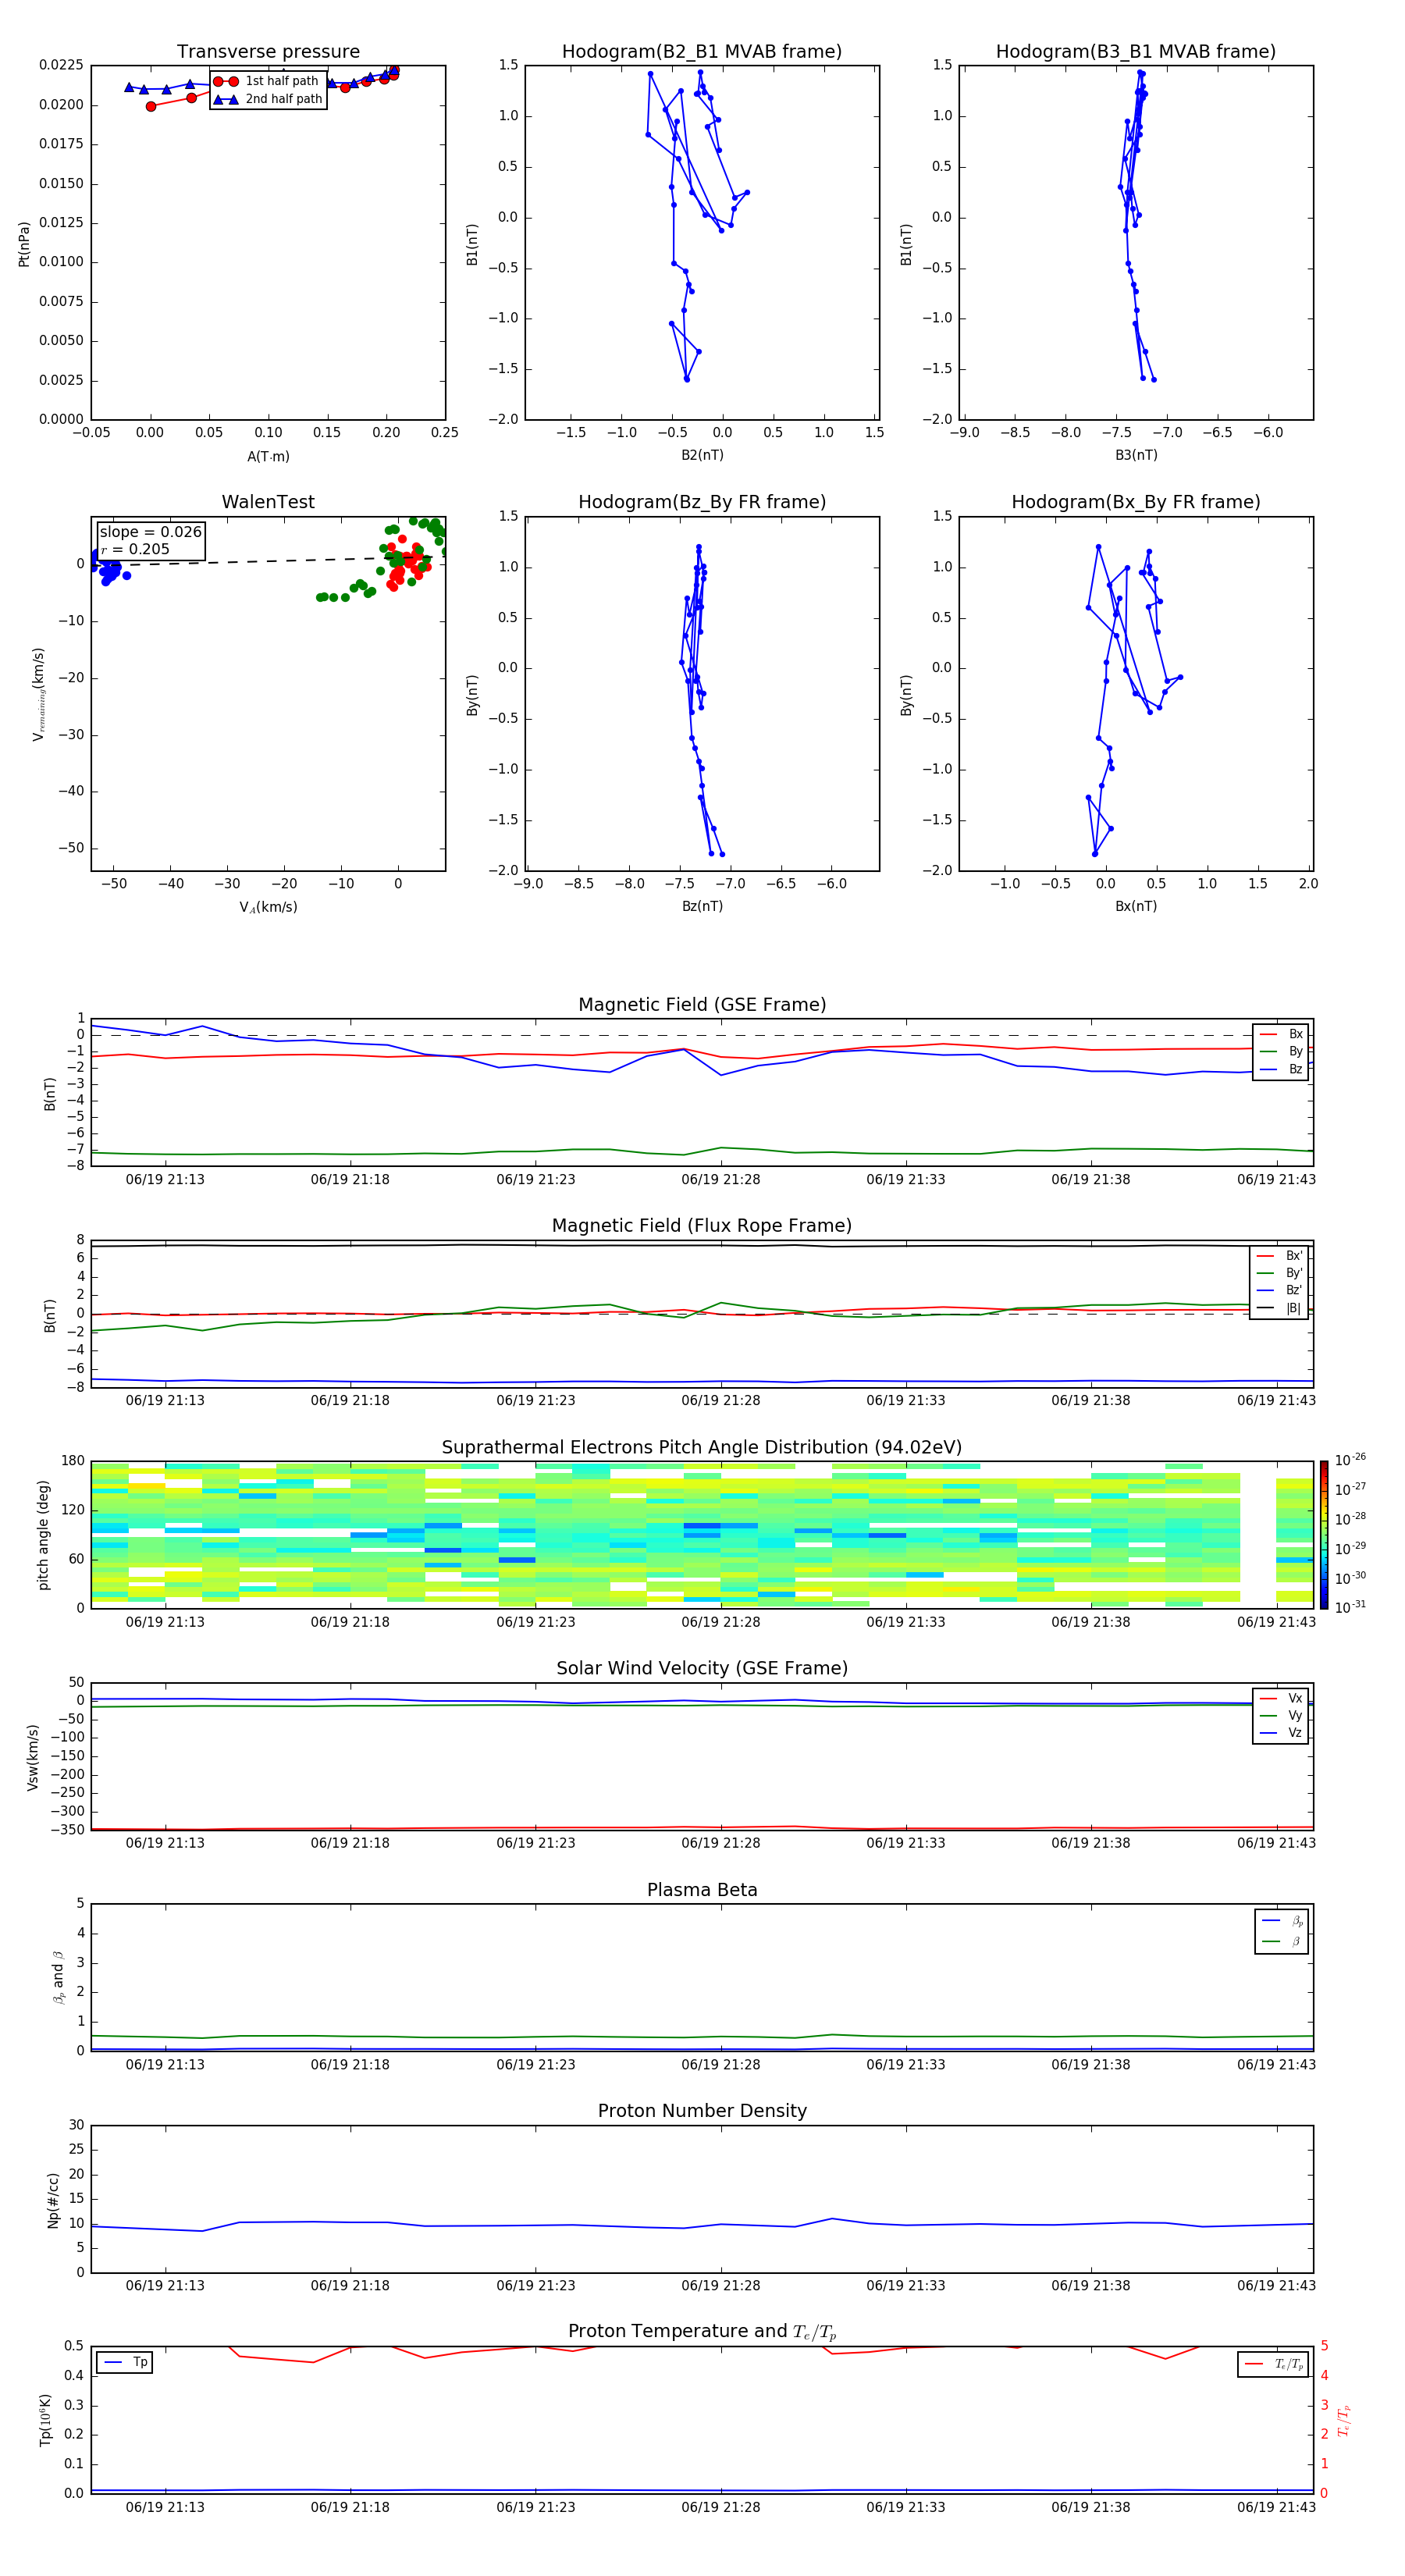Click the 'Proton Number Density' title
1405x2576 pixels.
pyautogui.click(x=702, y=2111)
